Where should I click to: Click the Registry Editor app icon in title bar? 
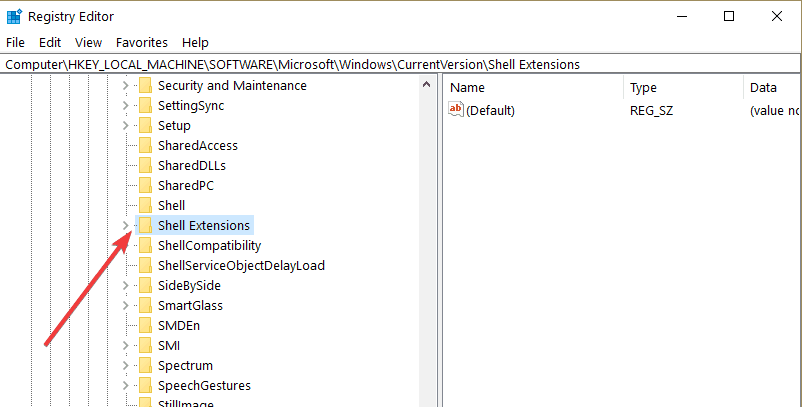14,16
